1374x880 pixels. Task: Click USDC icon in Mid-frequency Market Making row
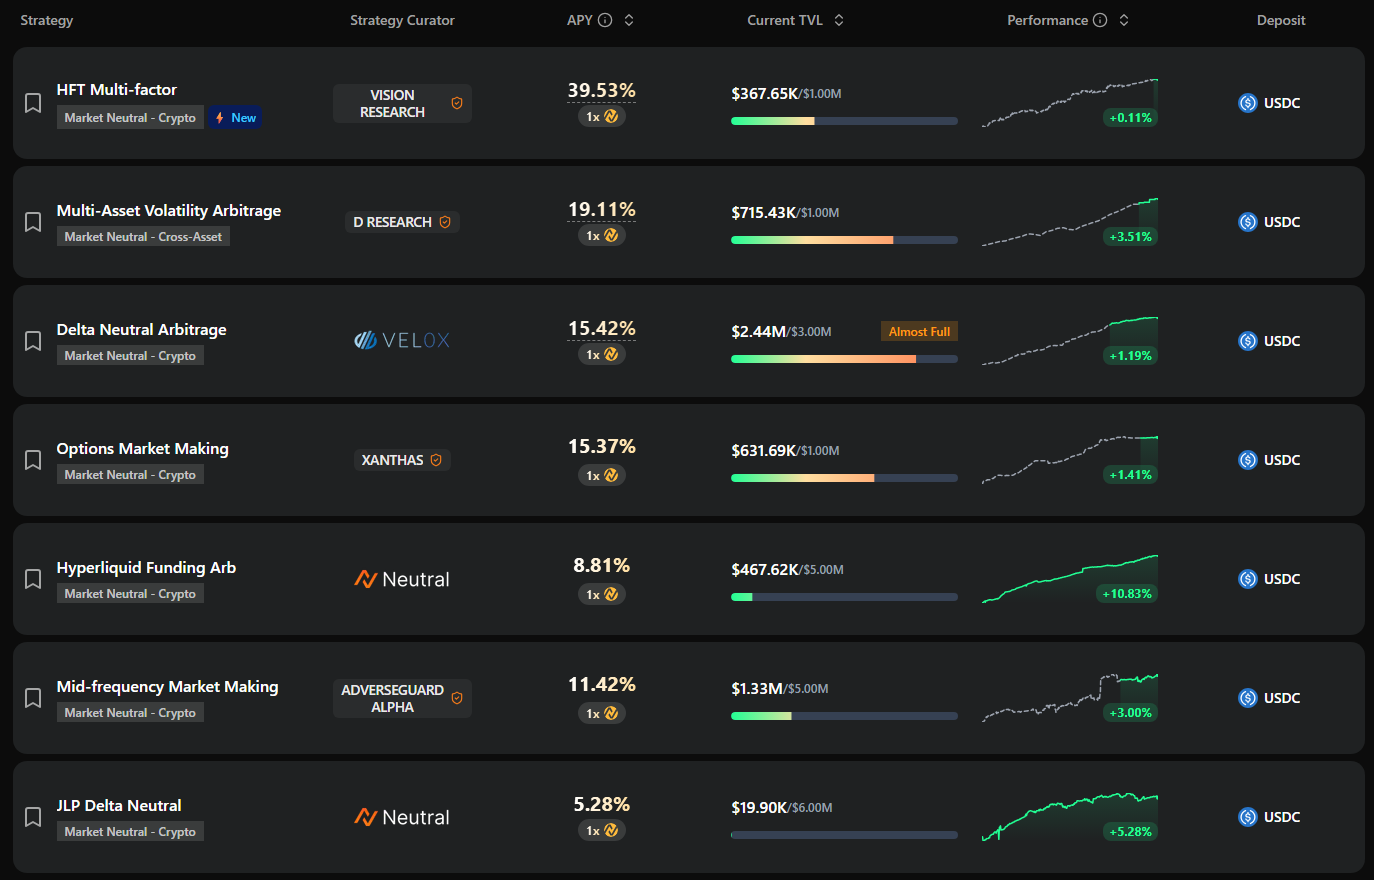1248,698
